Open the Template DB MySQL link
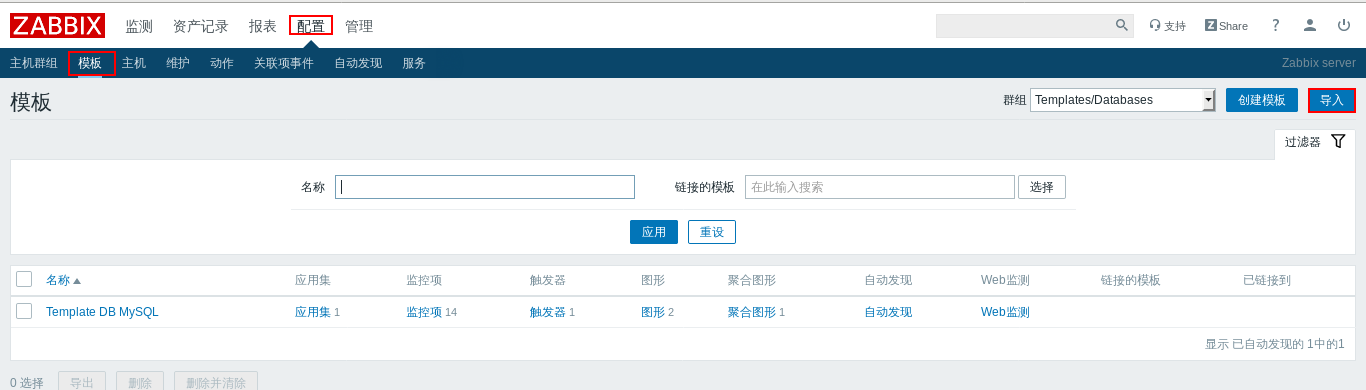The height and width of the screenshot is (390, 1366). (x=102, y=312)
